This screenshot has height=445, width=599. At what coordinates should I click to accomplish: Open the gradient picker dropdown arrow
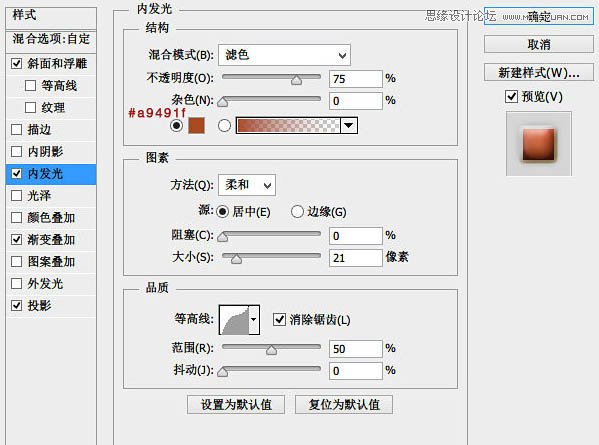pos(348,125)
